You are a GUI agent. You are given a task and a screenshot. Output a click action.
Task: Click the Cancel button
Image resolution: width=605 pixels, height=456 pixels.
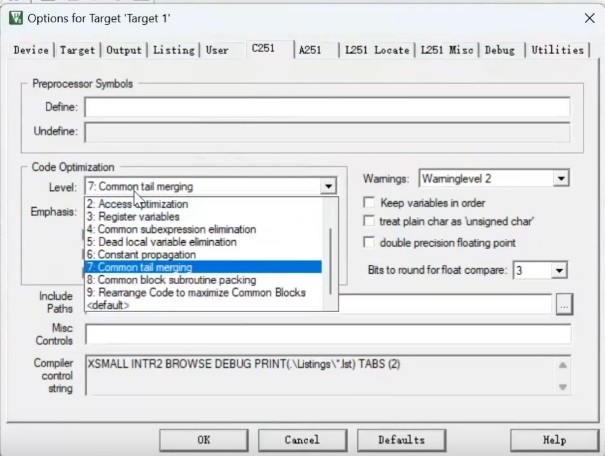(x=301, y=440)
